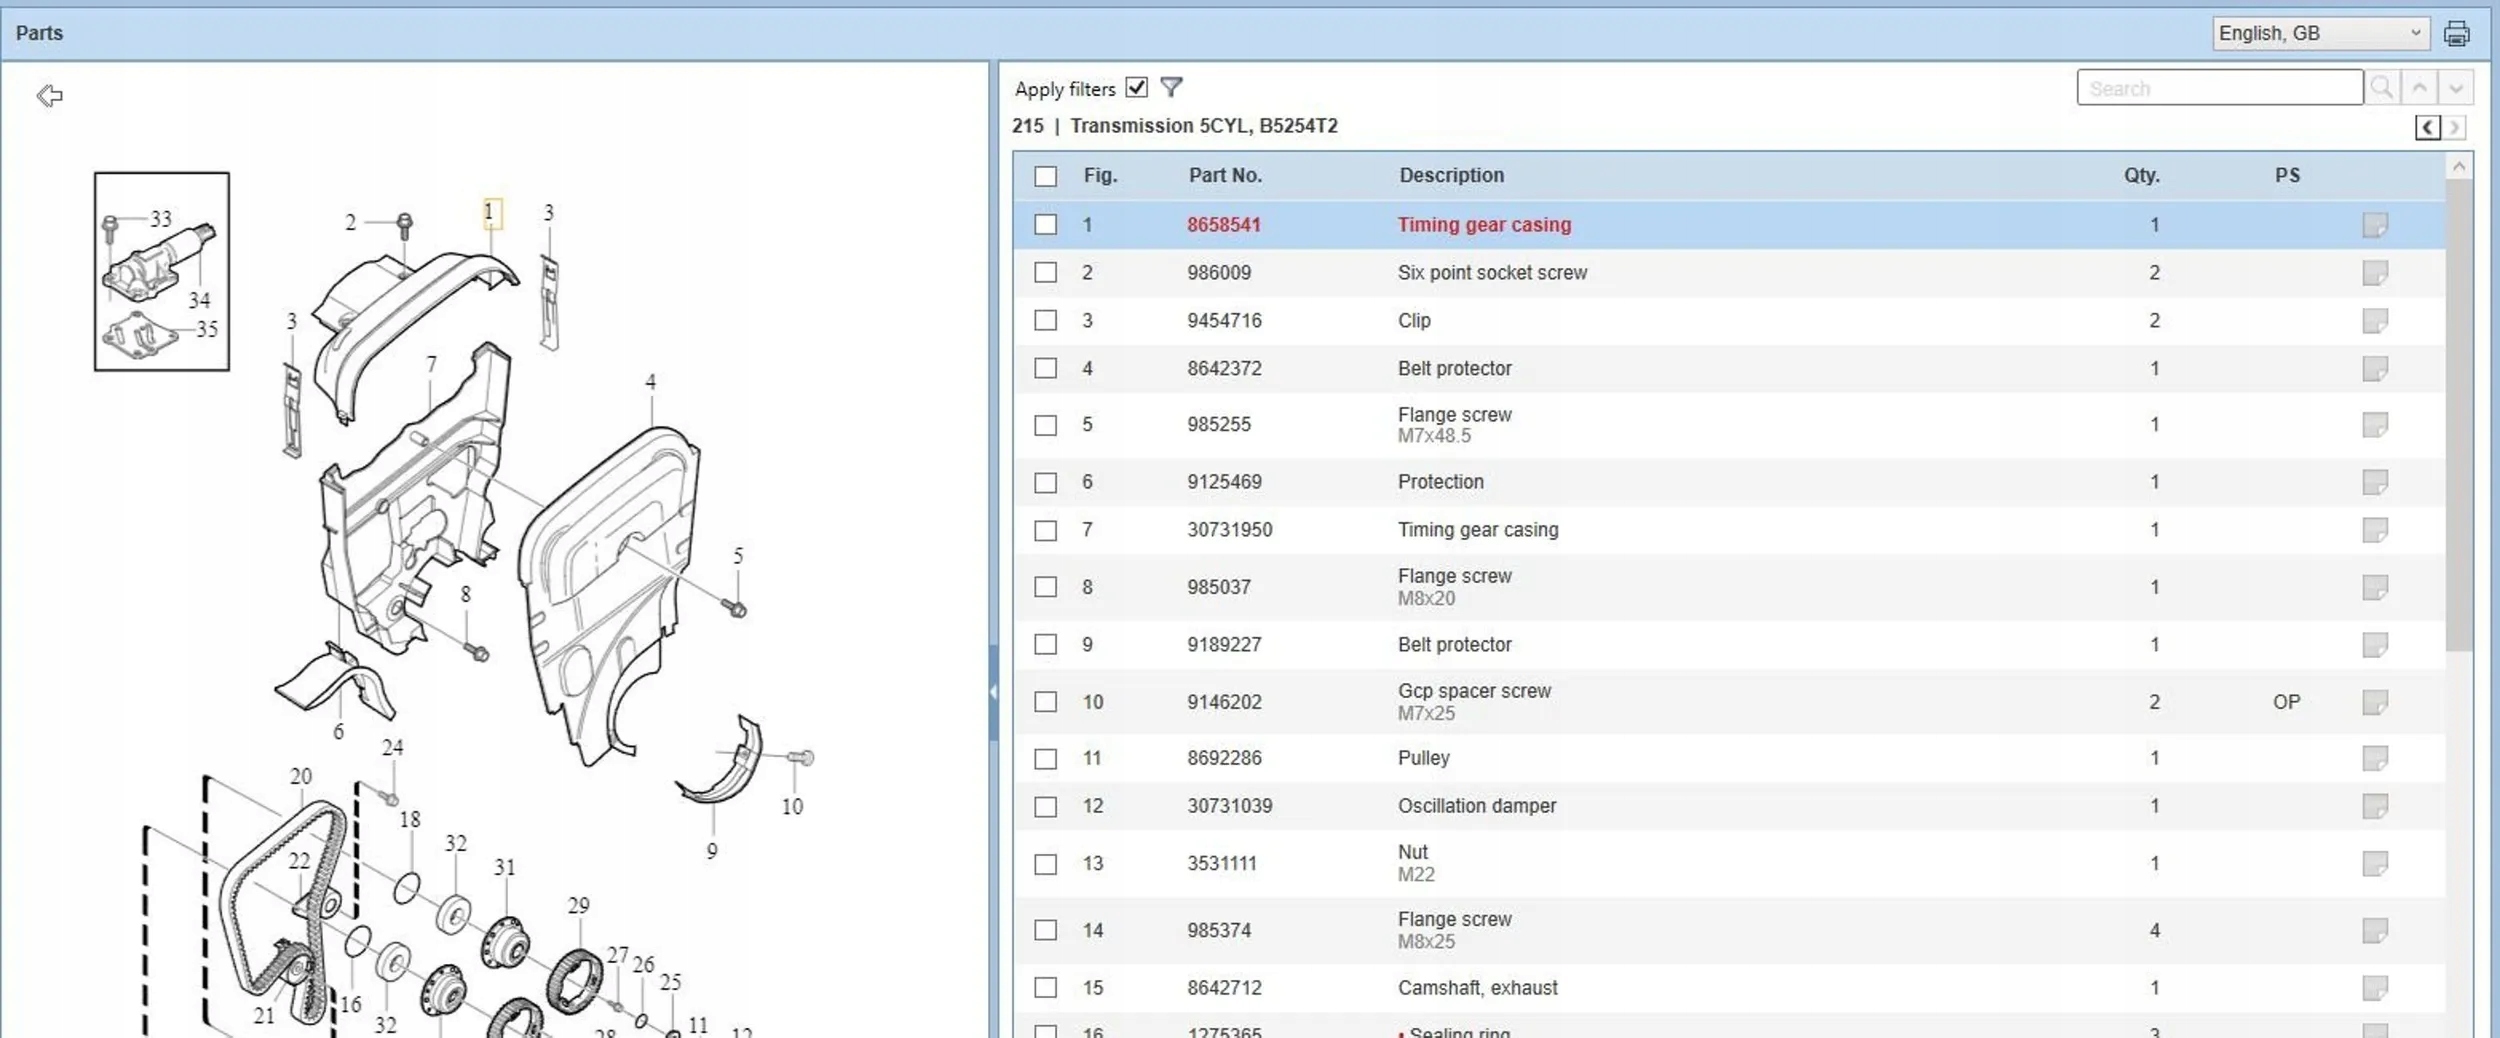Check the select-all checkbox in table header

click(1045, 176)
